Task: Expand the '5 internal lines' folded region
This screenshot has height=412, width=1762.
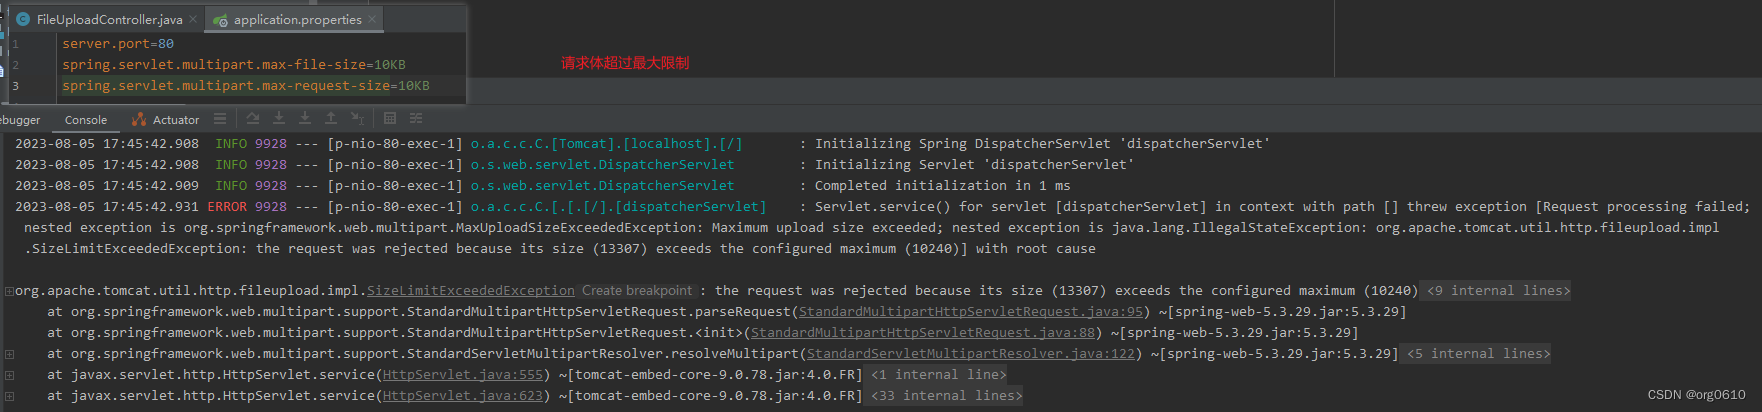Action: (x=1478, y=354)
